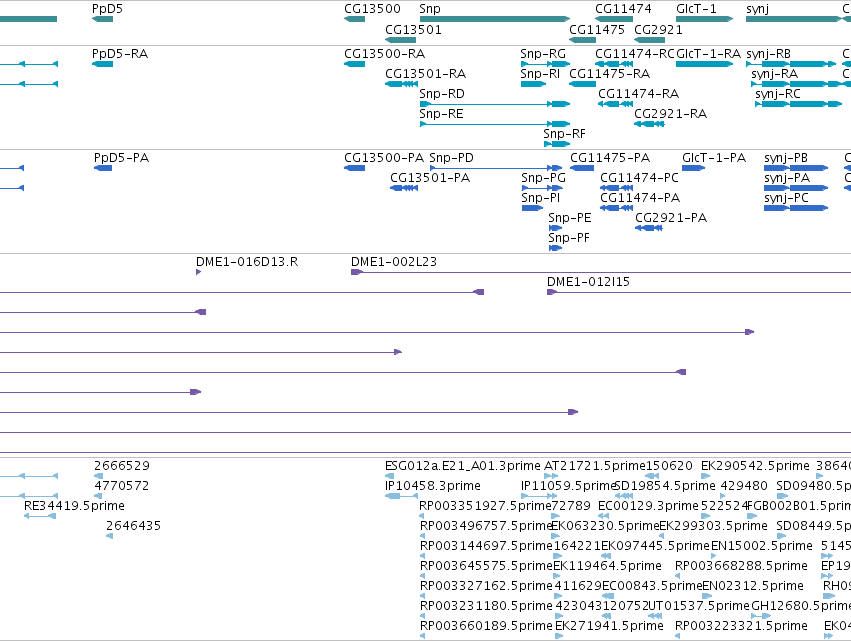Viewport: 851px width, 641px height.
Task: Select the CG11475 gene label
Action: 597,29
